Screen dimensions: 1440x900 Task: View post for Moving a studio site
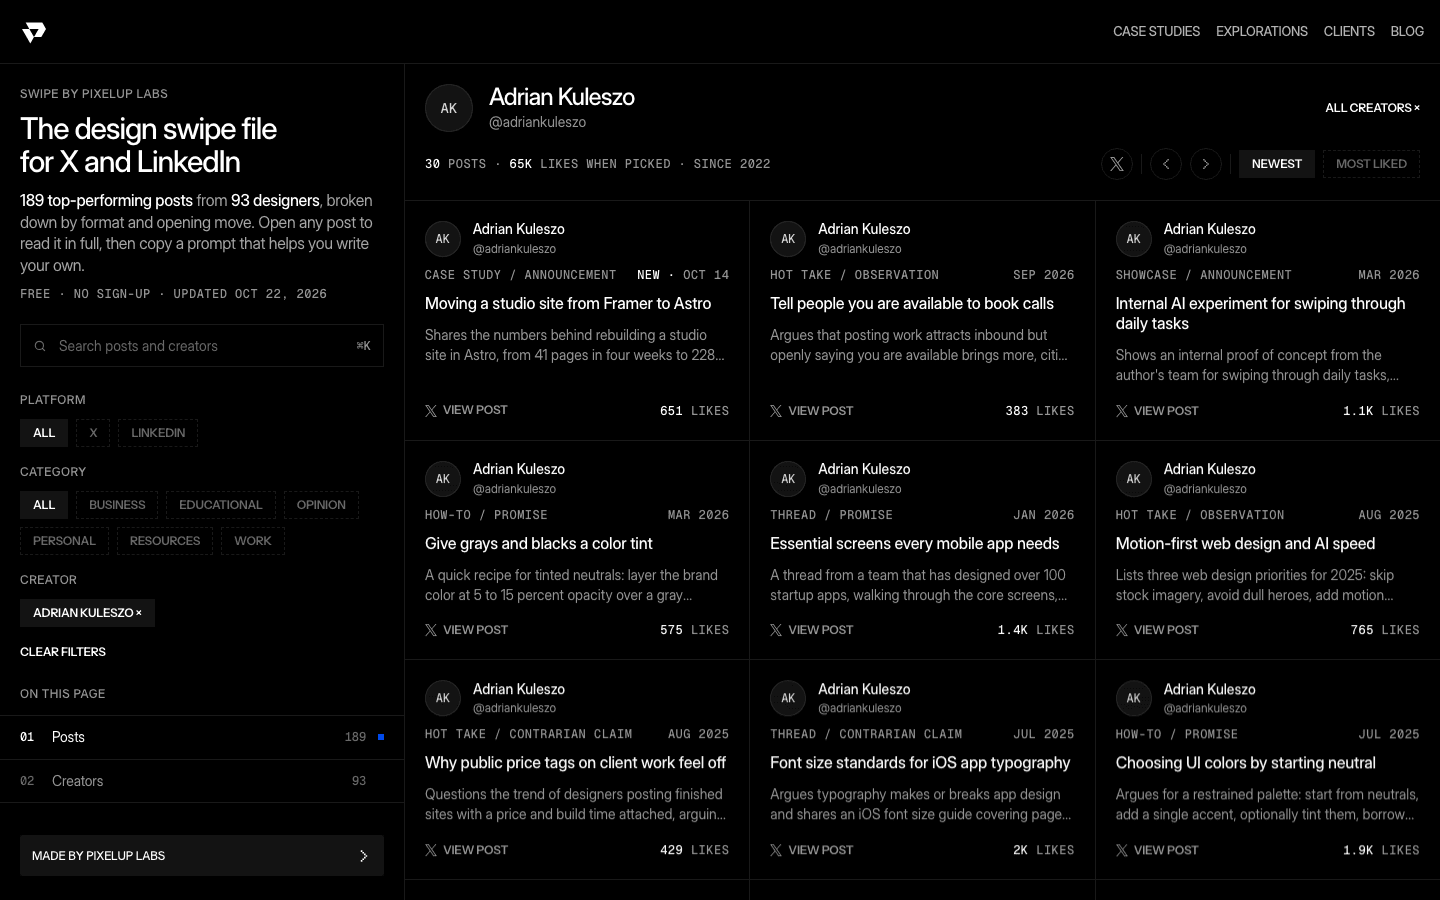[466, 410]
